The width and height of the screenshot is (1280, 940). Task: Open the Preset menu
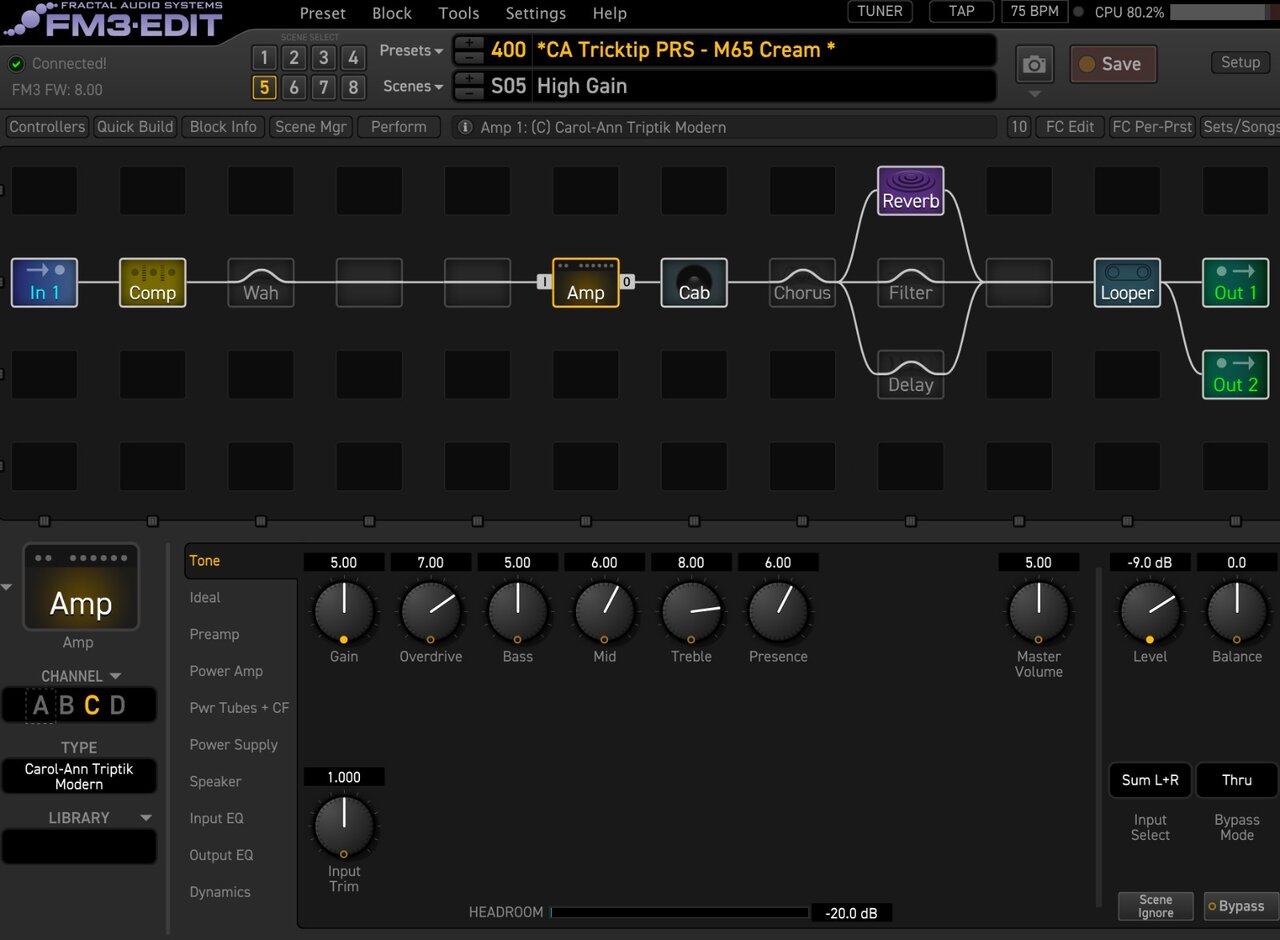coord(323,13)
